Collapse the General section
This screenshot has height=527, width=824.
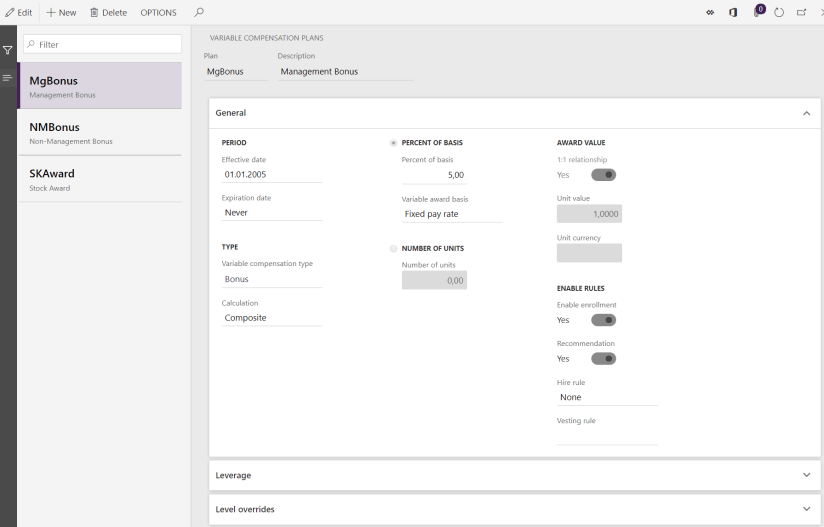(x=806, y=113)
